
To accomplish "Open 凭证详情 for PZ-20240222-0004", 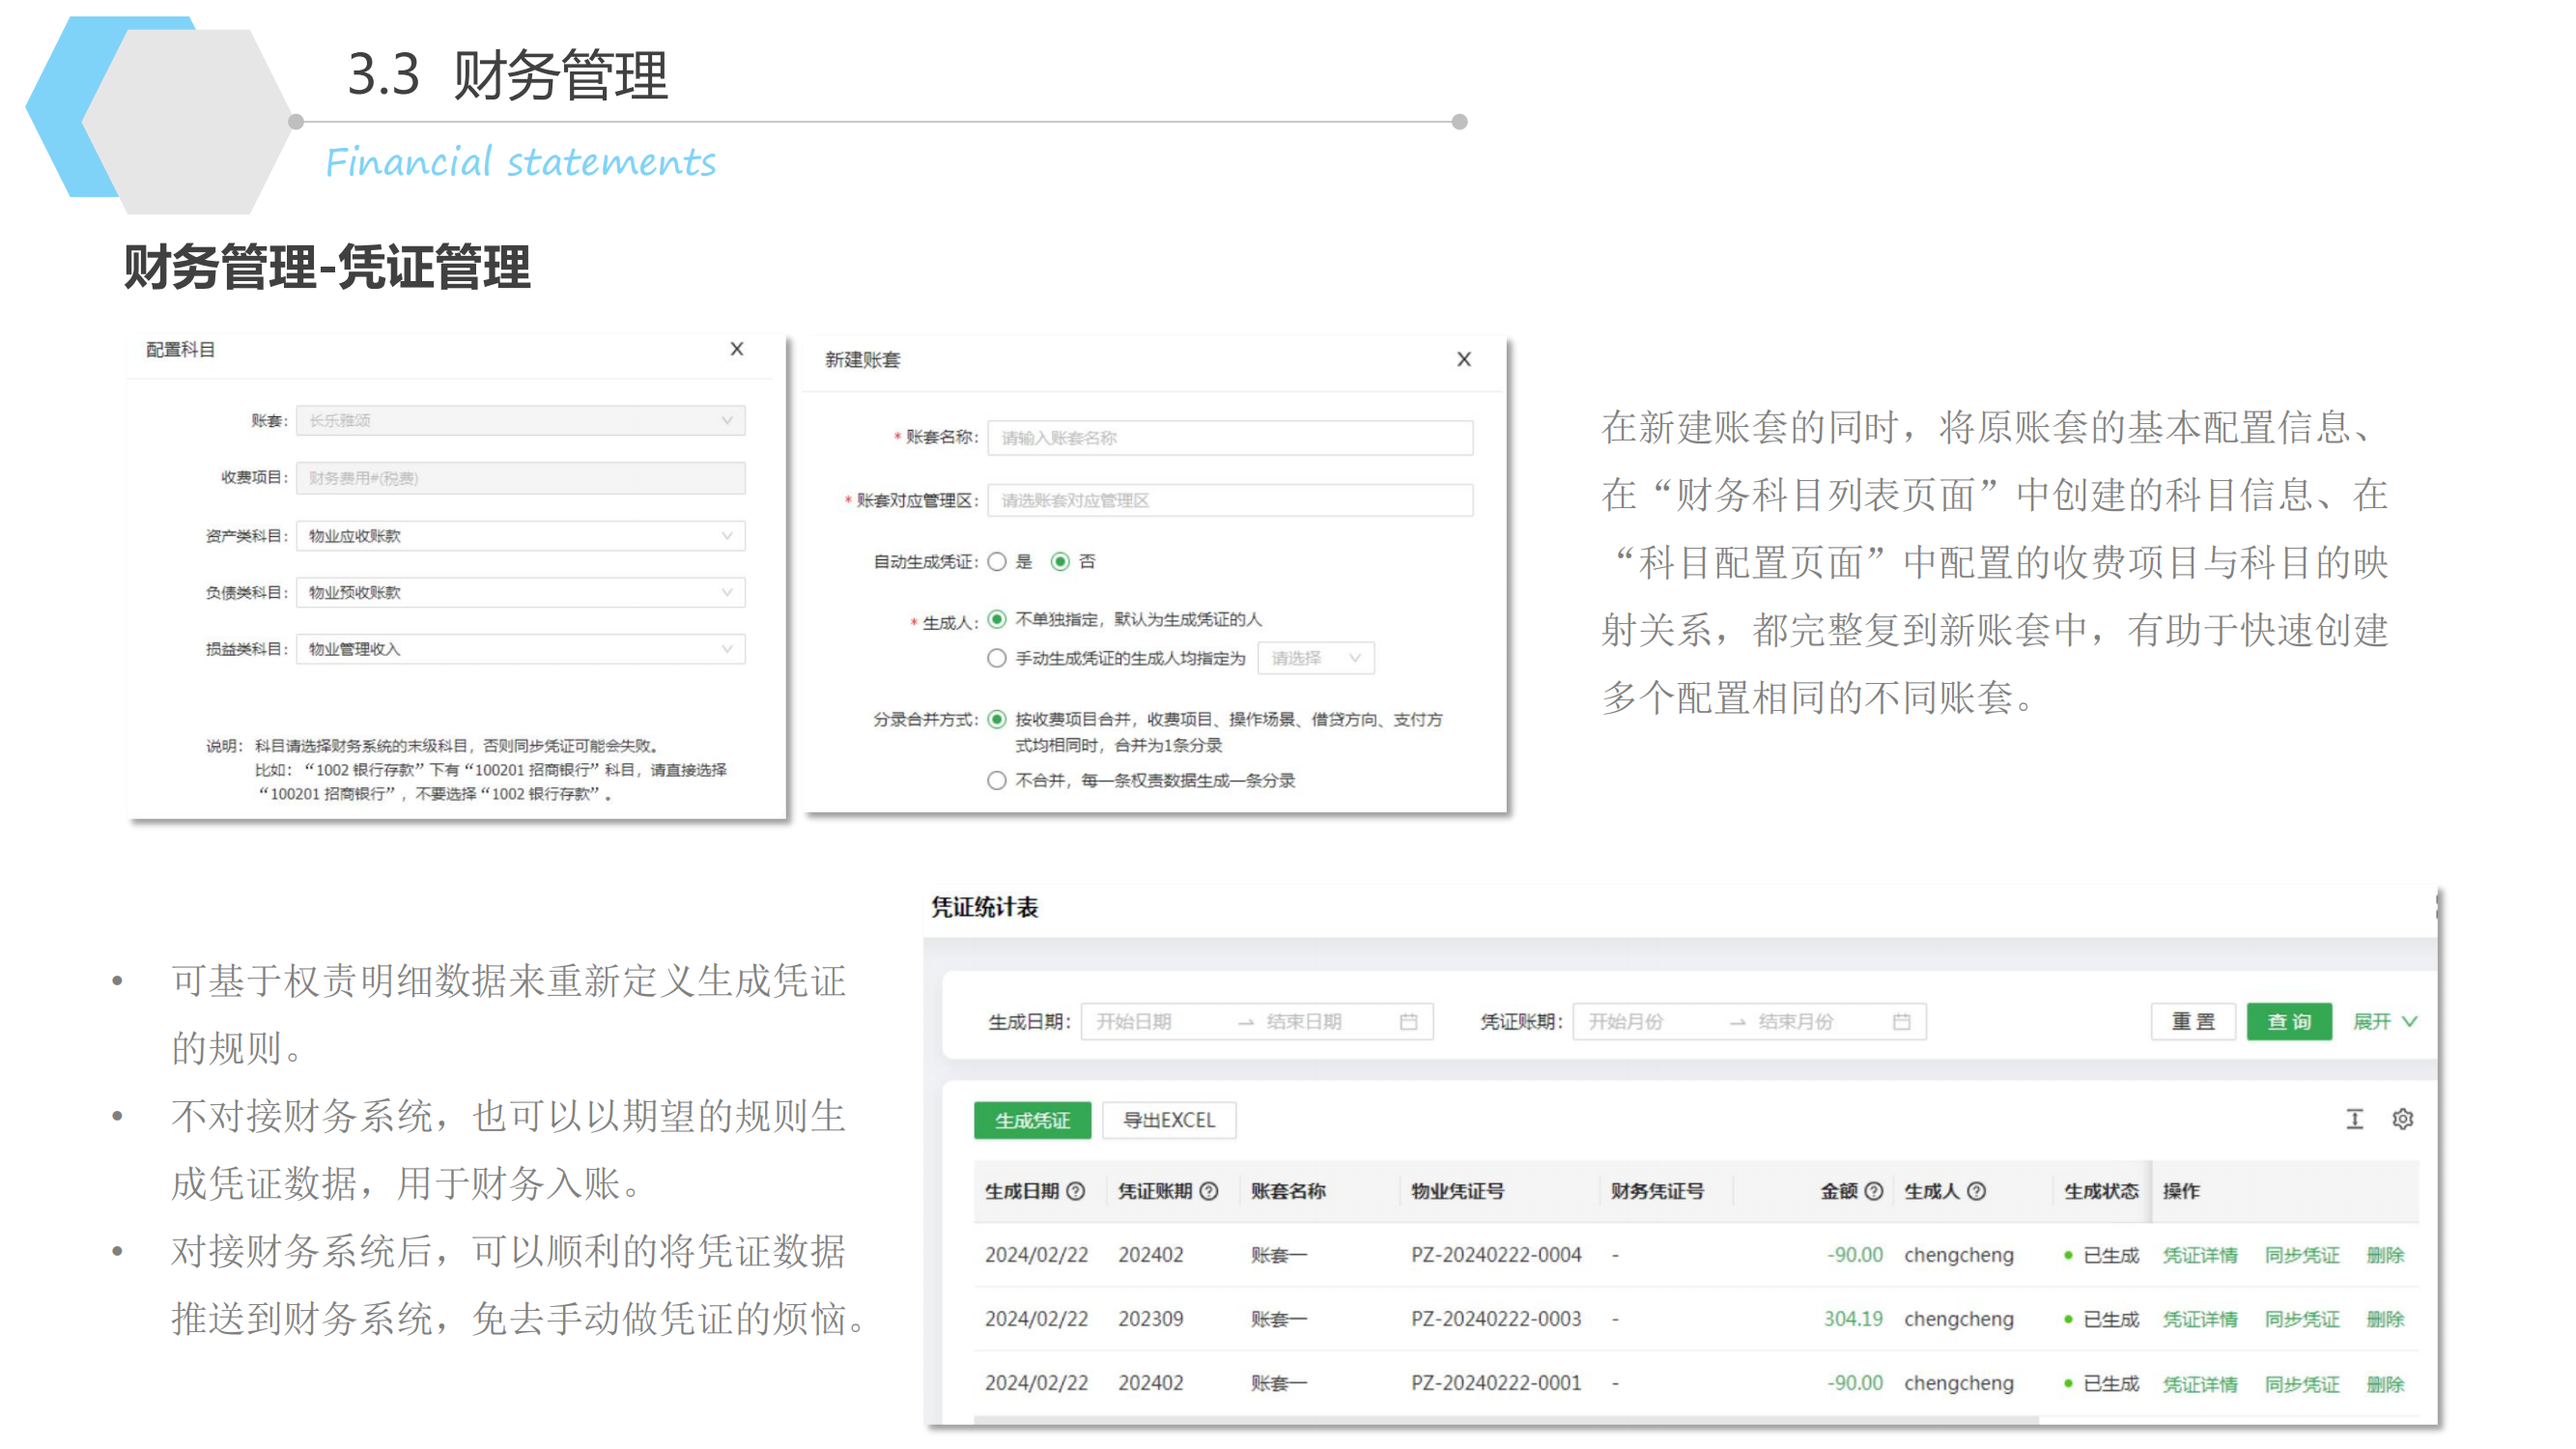I will [x=2199, y=1255].
